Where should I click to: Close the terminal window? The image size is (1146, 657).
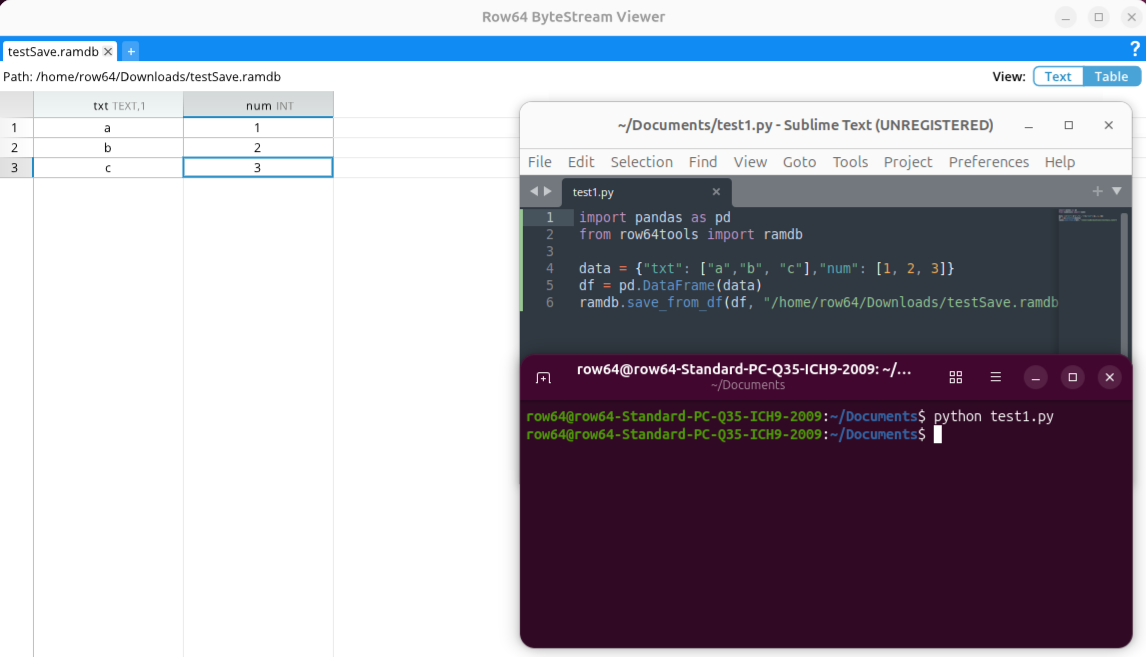click(x=1109, y=377)
